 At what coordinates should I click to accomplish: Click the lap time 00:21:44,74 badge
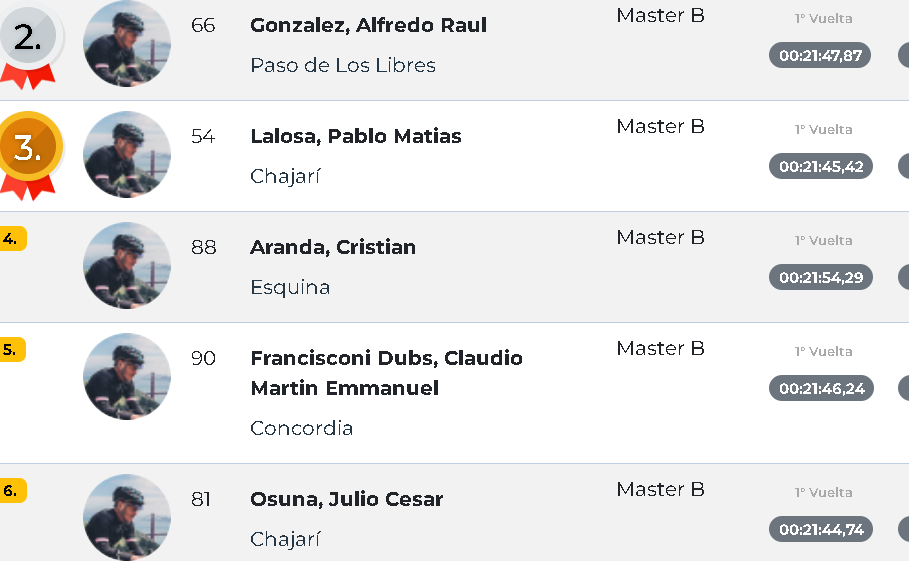[820, 529]
